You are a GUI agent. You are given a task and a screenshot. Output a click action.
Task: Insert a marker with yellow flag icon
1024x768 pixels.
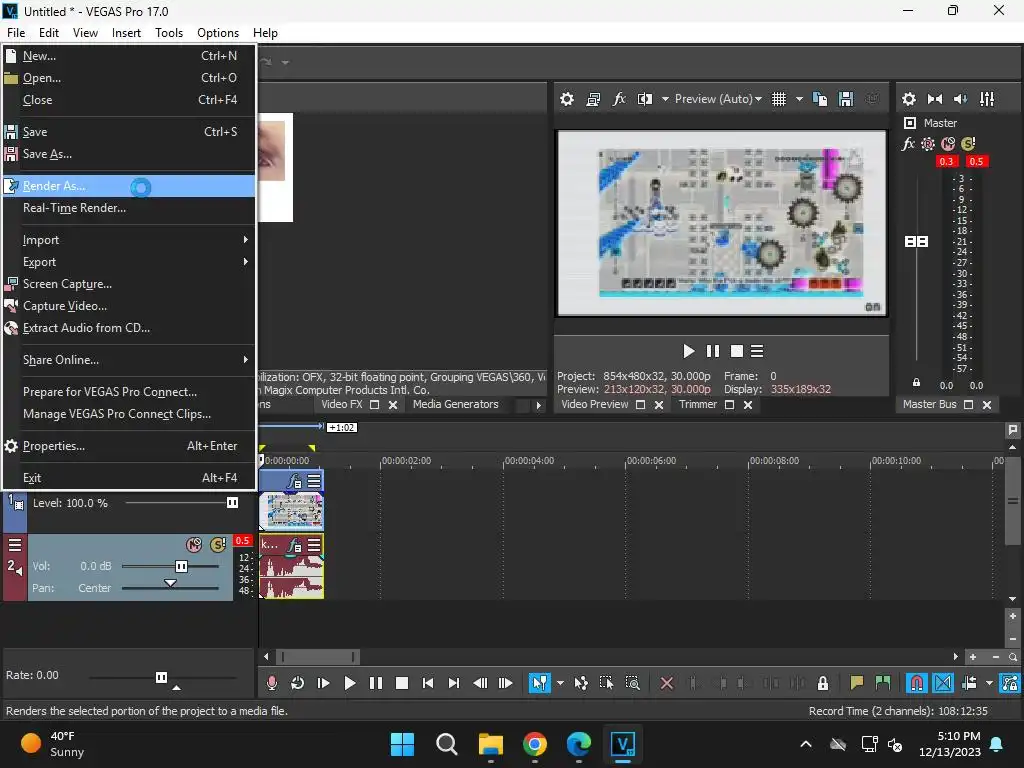coord(857,683)
